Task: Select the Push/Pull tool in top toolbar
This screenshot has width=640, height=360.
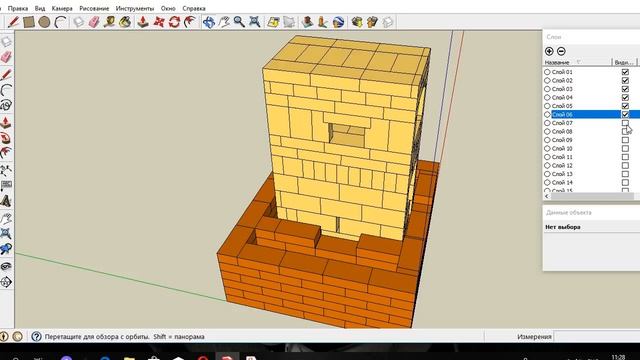Action: (x=143, y=22)
